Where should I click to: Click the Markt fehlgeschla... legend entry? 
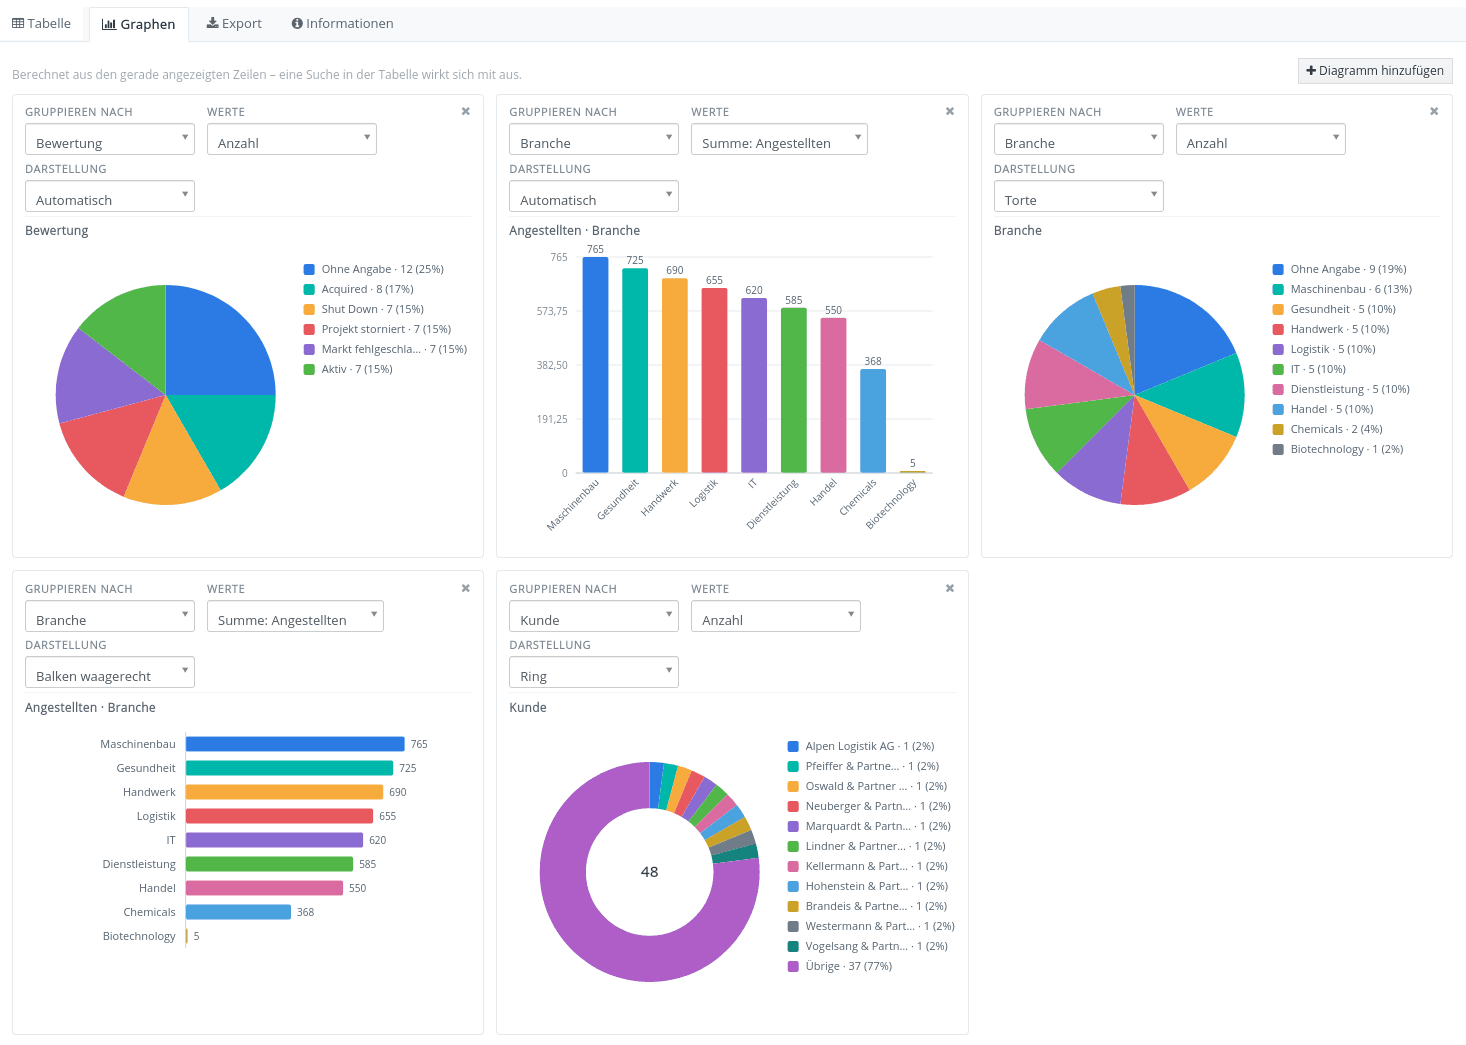tap(385, 349)
